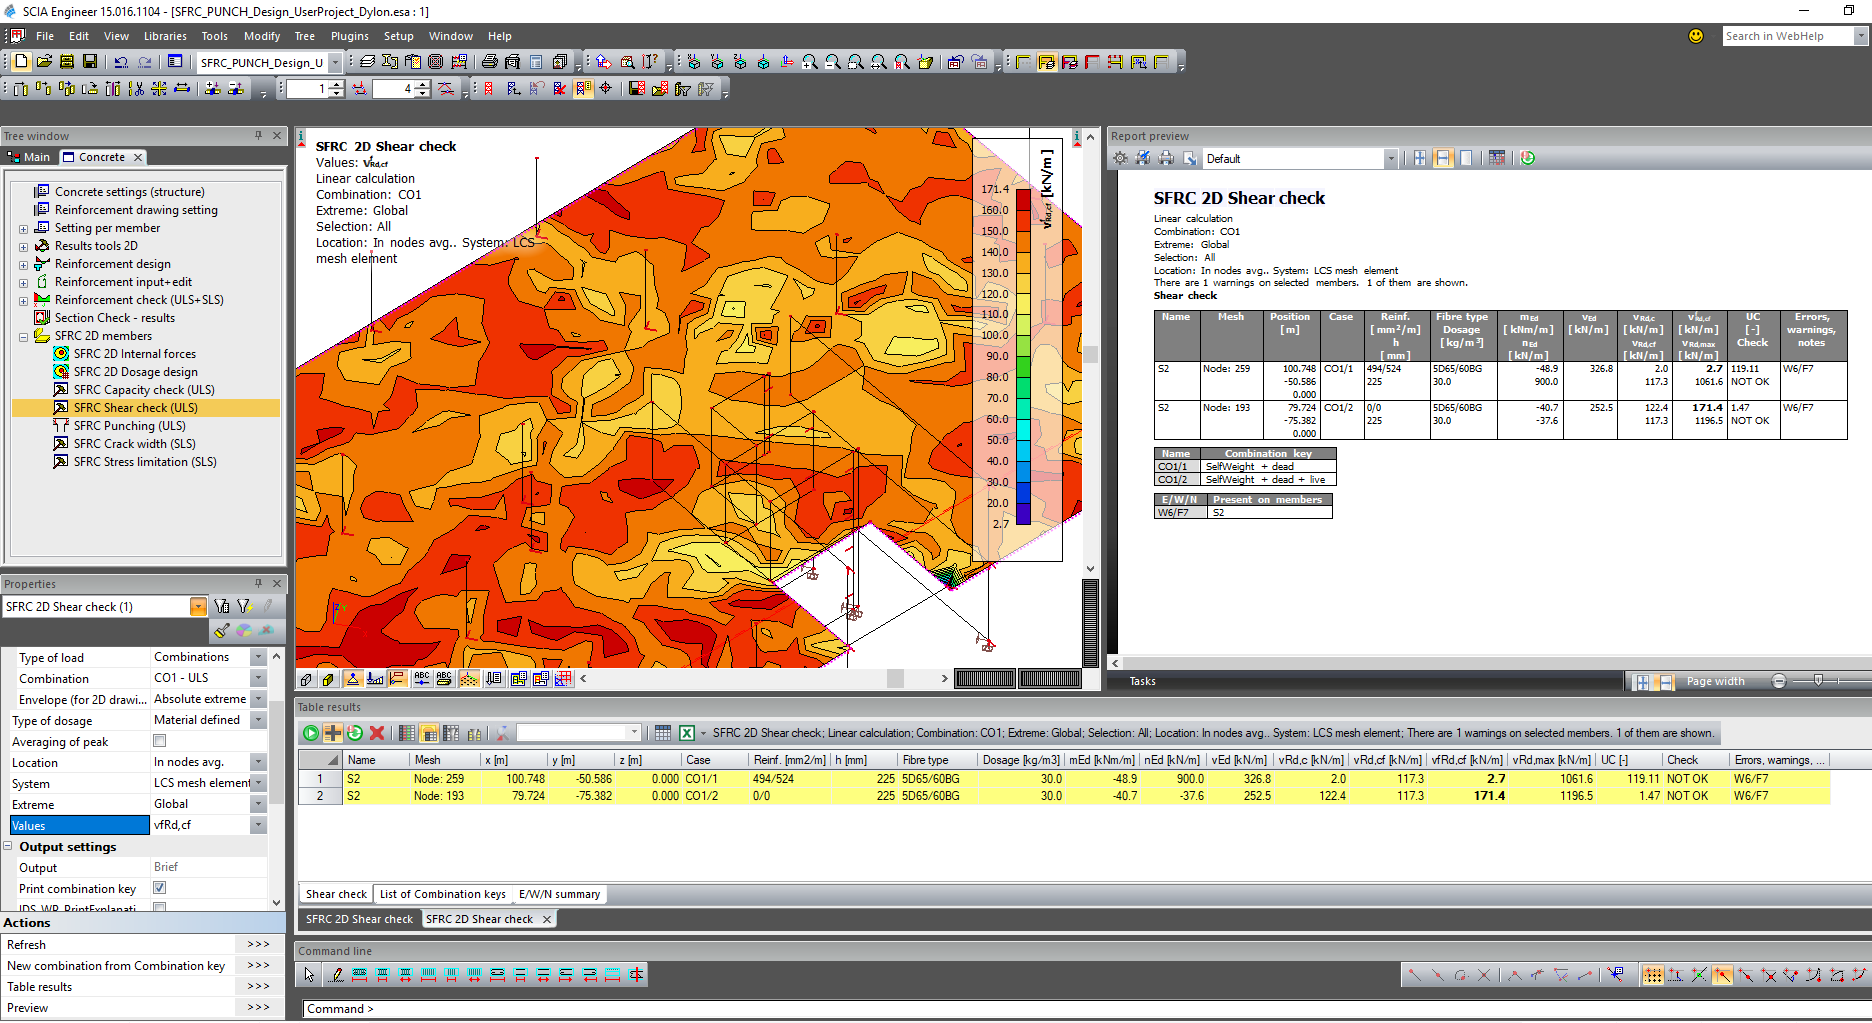The width and height of the screenshot is (1872, 1023).
Task: Select table row with Node: 193
Action: click(x=1064, y=796)
